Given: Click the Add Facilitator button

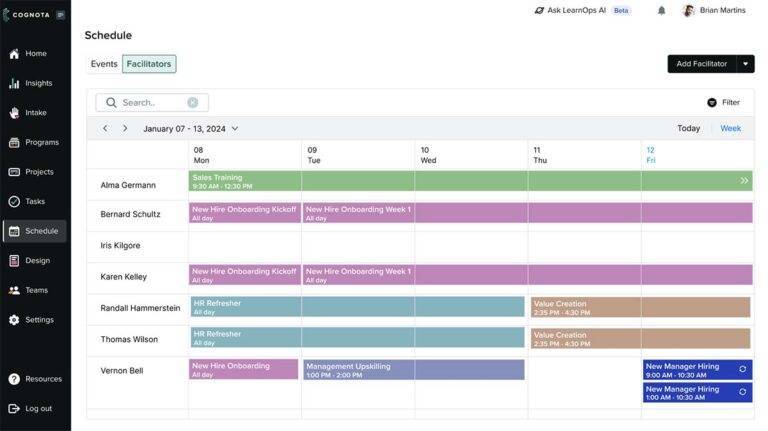Looking at the screenshot, I should [x=701, y=64].
